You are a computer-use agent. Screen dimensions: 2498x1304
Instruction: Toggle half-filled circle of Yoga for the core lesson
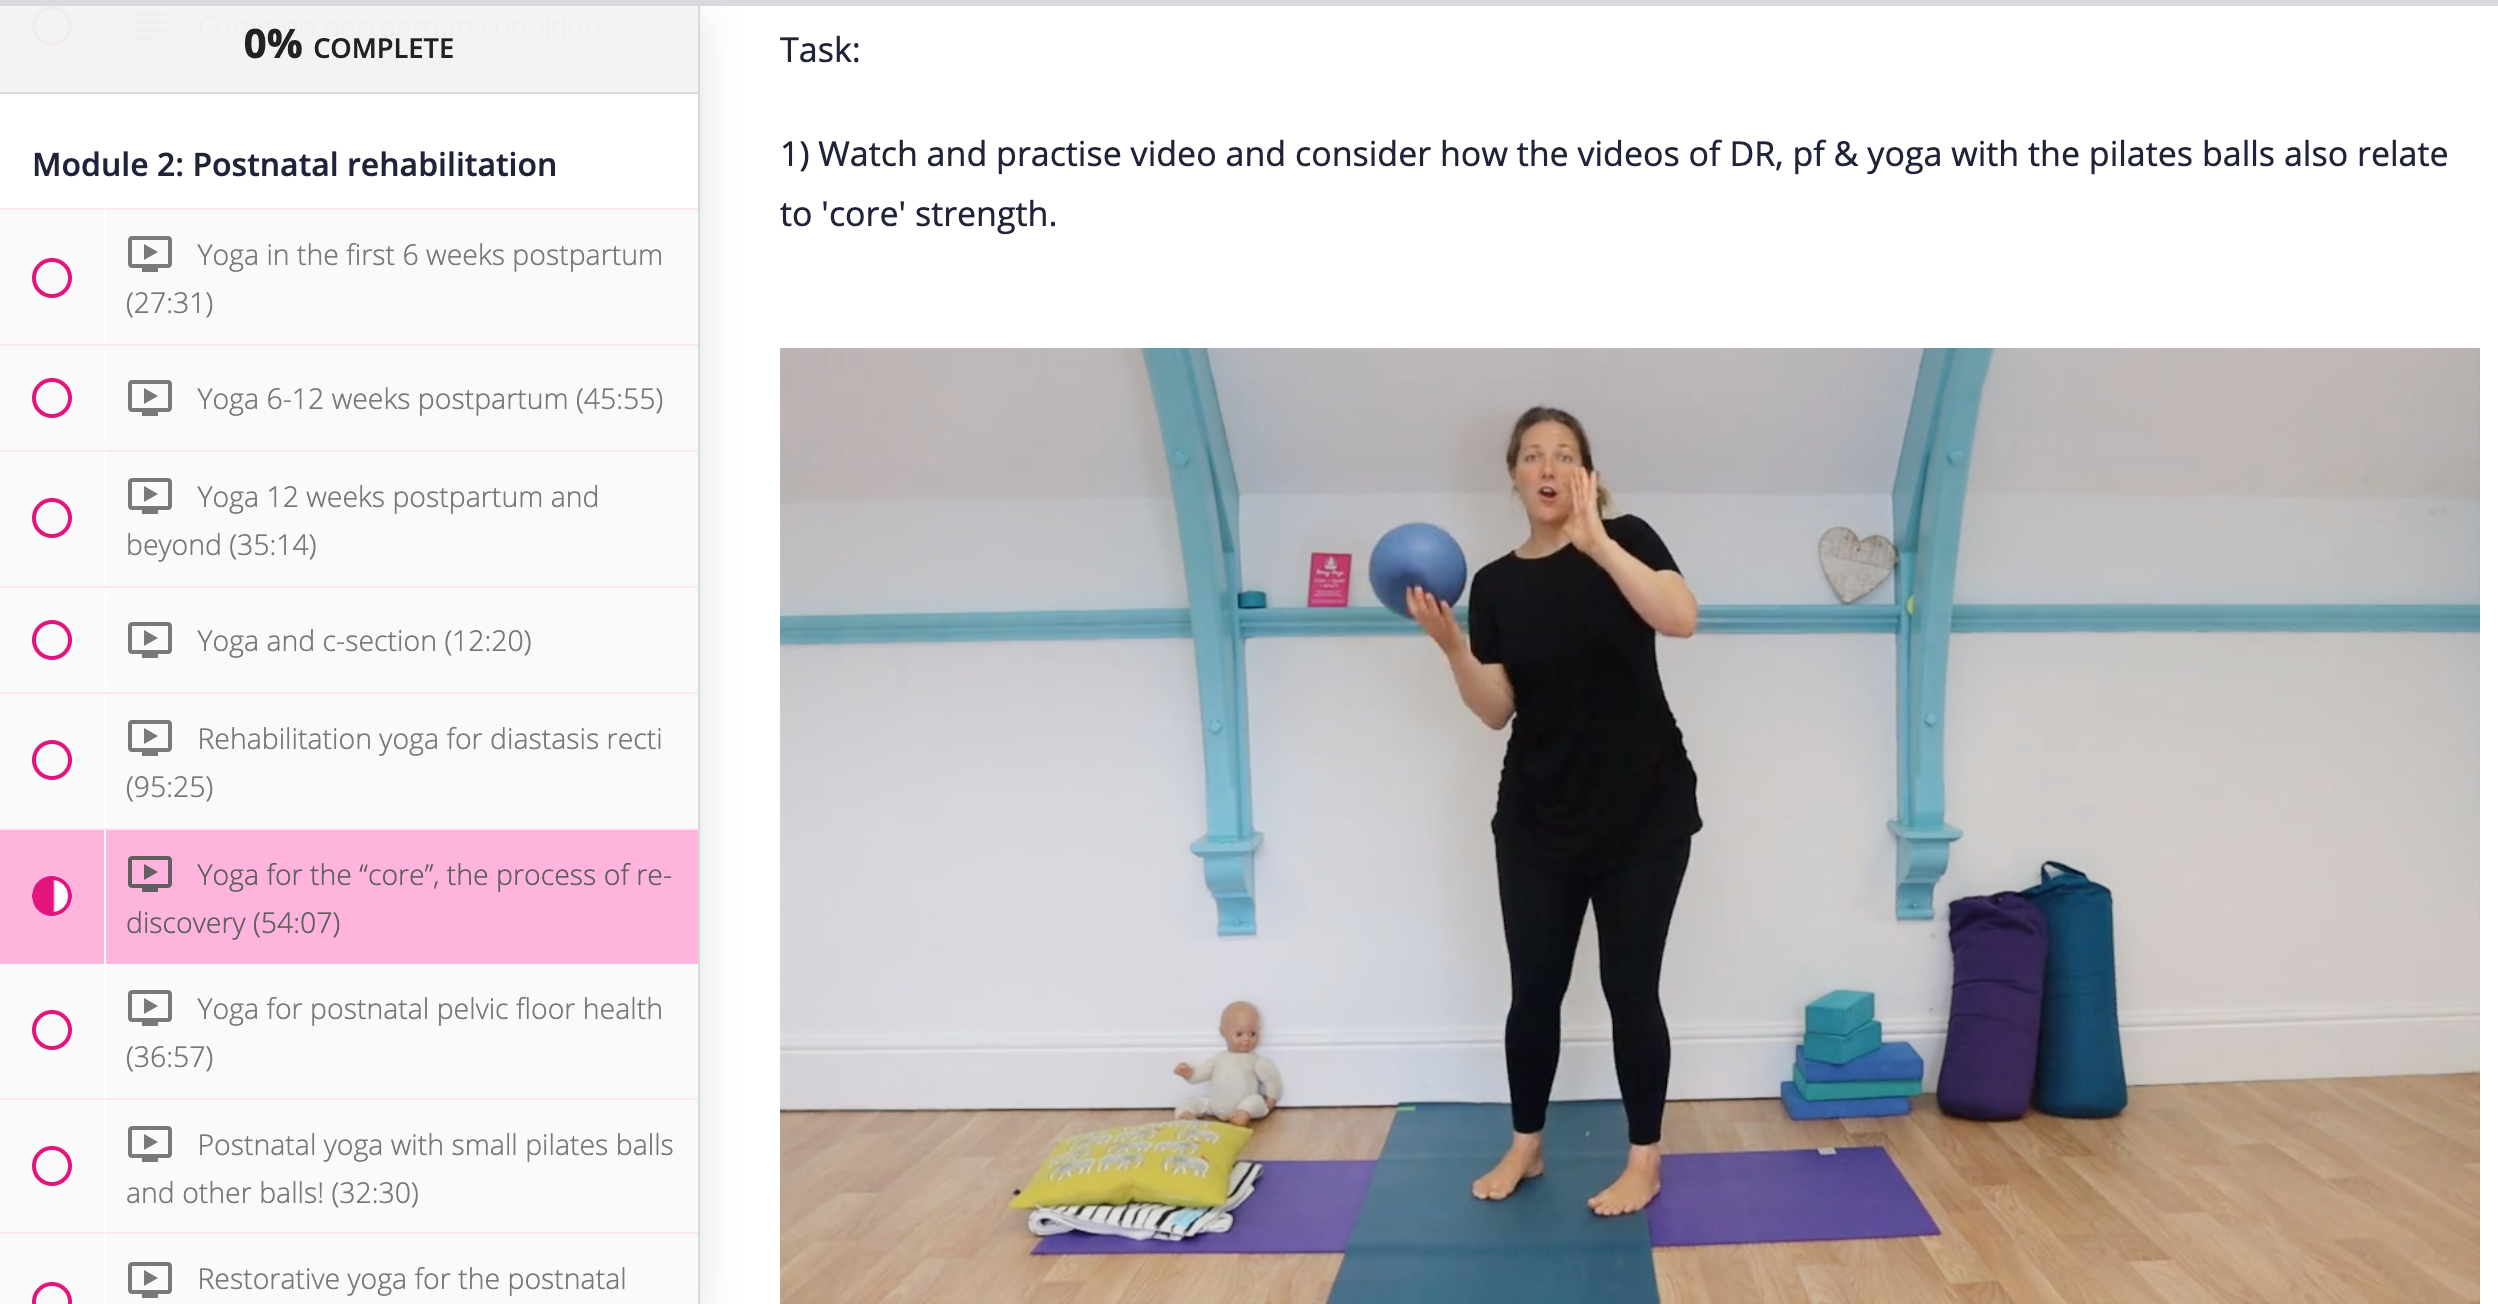click(52, 896)
